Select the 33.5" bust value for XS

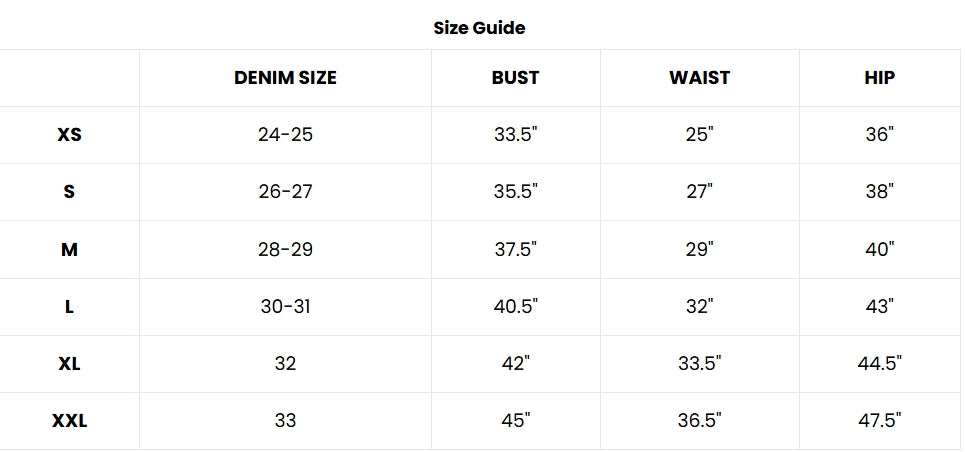tap(515, 135)
